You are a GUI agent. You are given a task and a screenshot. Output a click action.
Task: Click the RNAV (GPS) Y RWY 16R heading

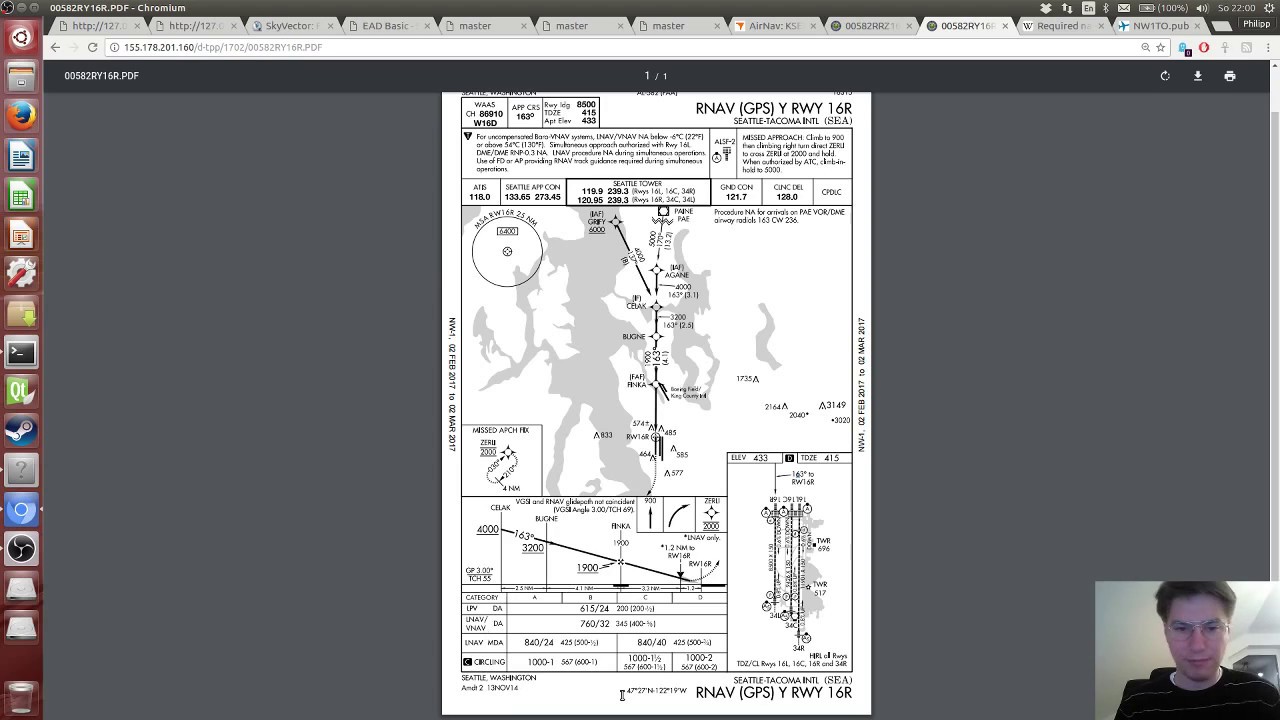point(774,108)
